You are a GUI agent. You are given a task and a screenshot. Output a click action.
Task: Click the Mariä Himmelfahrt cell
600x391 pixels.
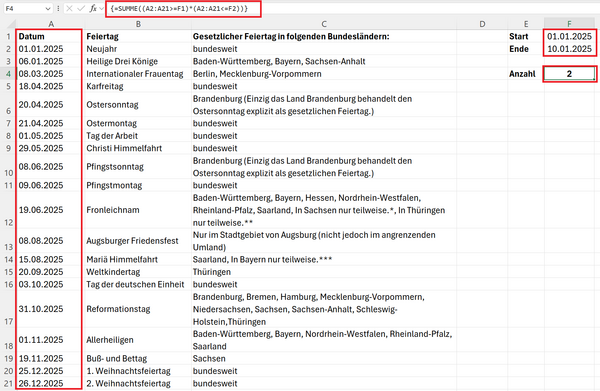coord(138,259)
